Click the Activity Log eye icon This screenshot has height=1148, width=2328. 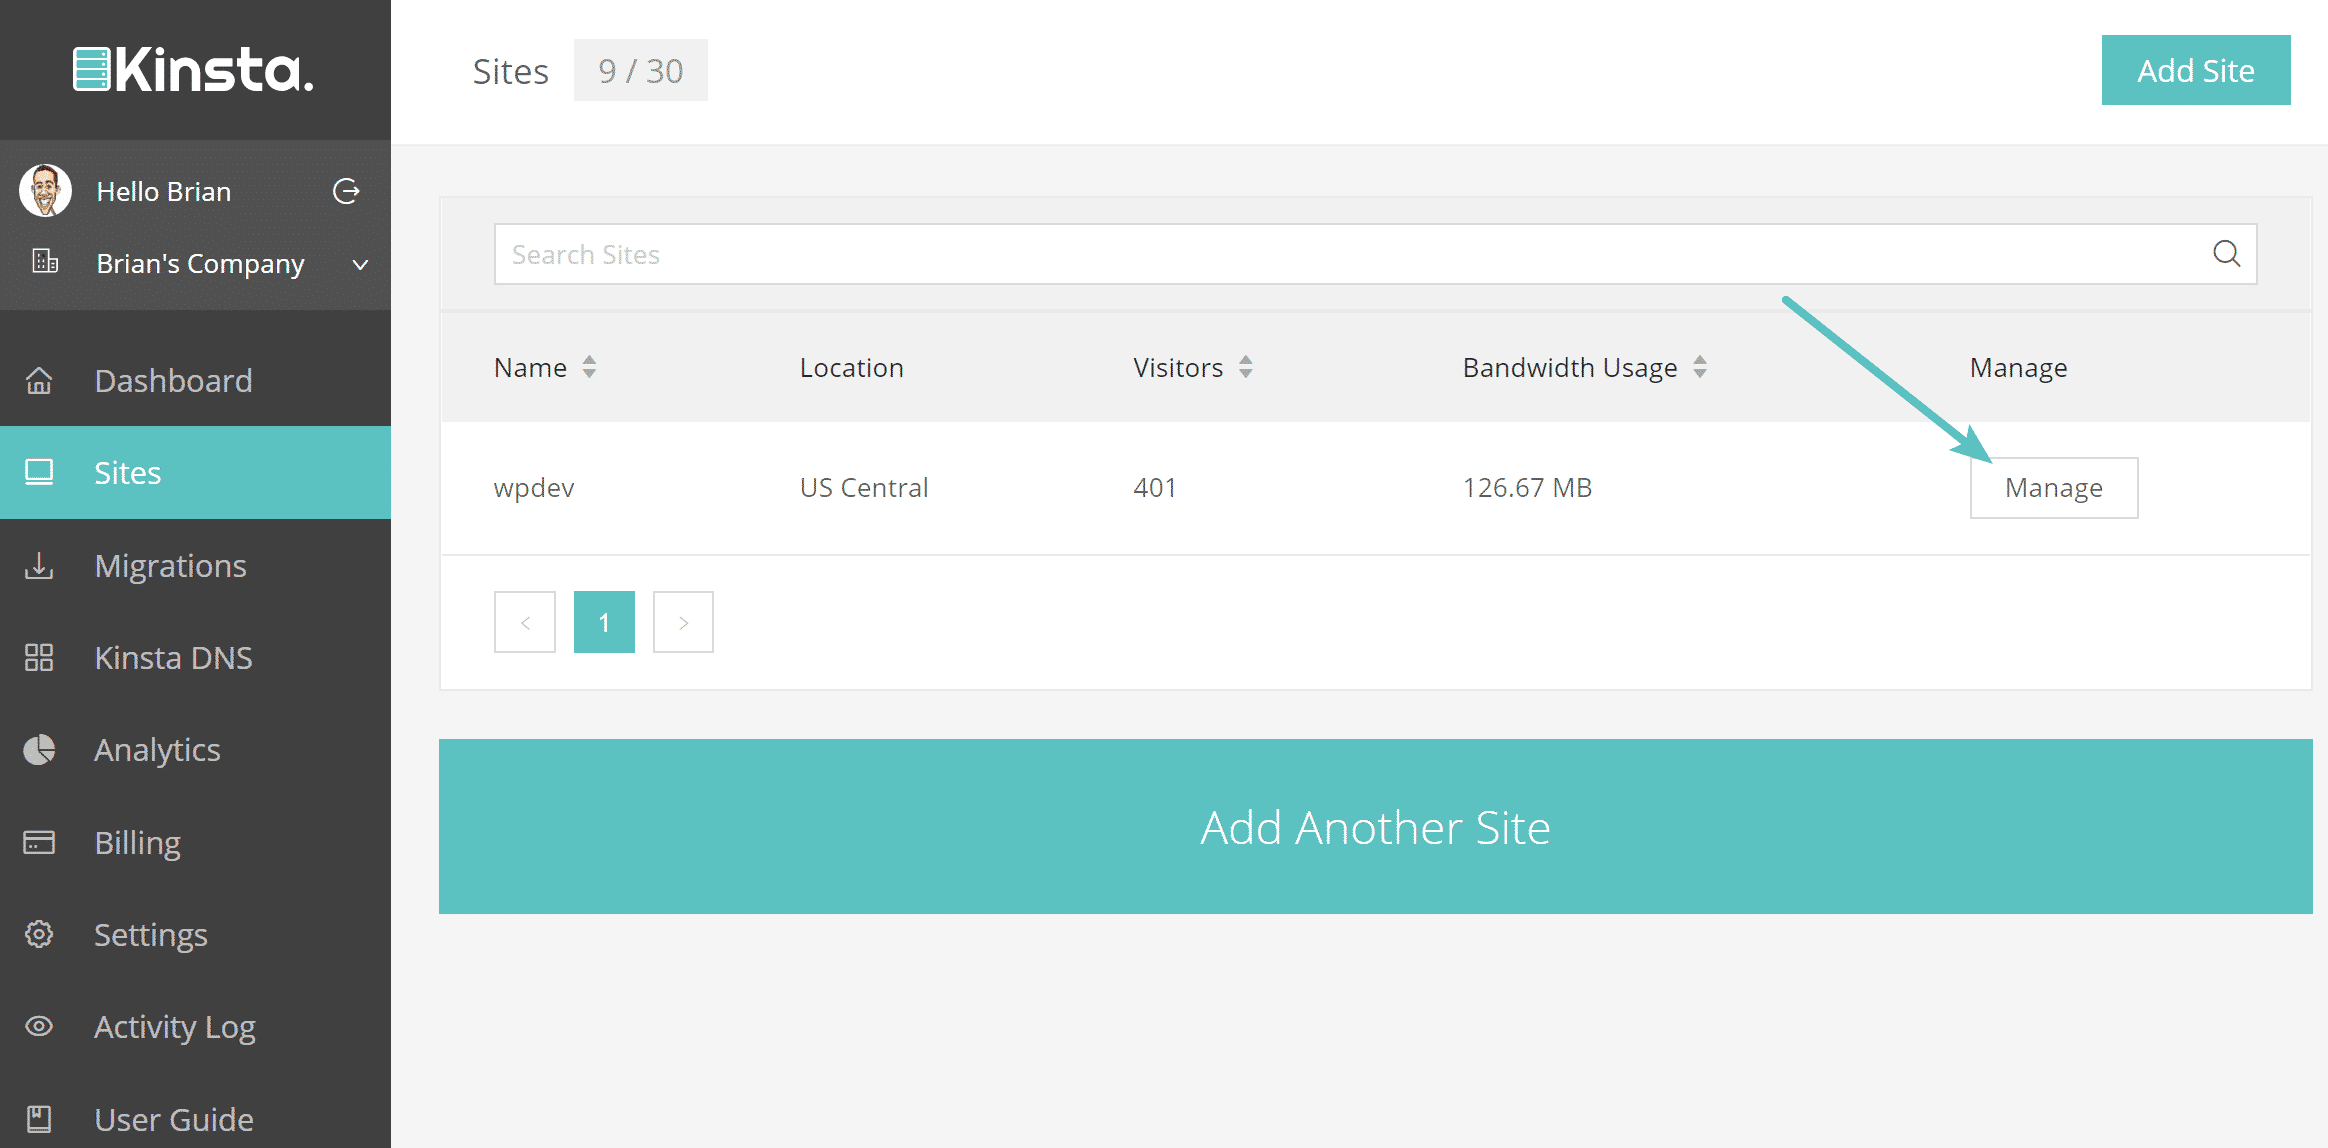39,1026
